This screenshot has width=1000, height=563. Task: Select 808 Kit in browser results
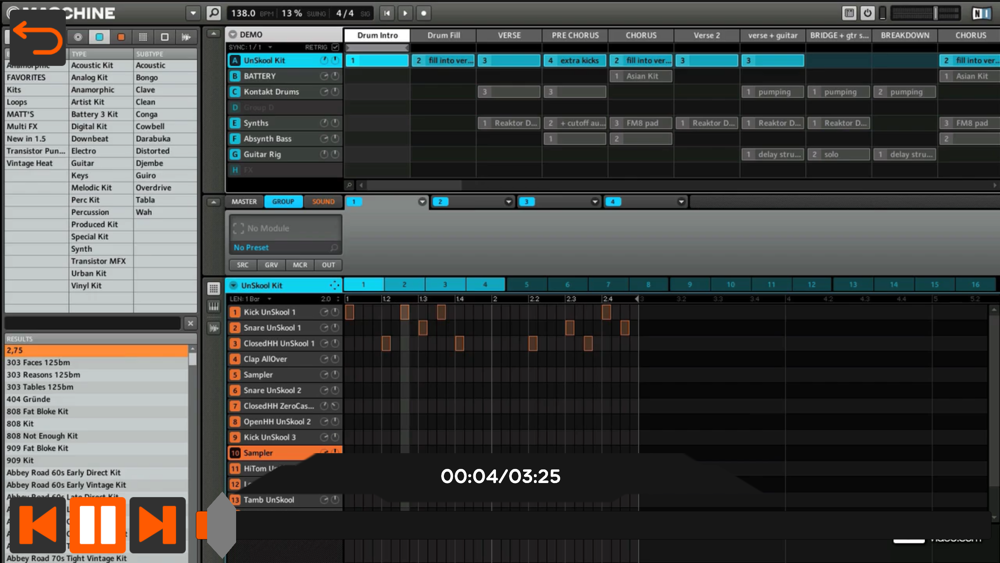point(22,423)
